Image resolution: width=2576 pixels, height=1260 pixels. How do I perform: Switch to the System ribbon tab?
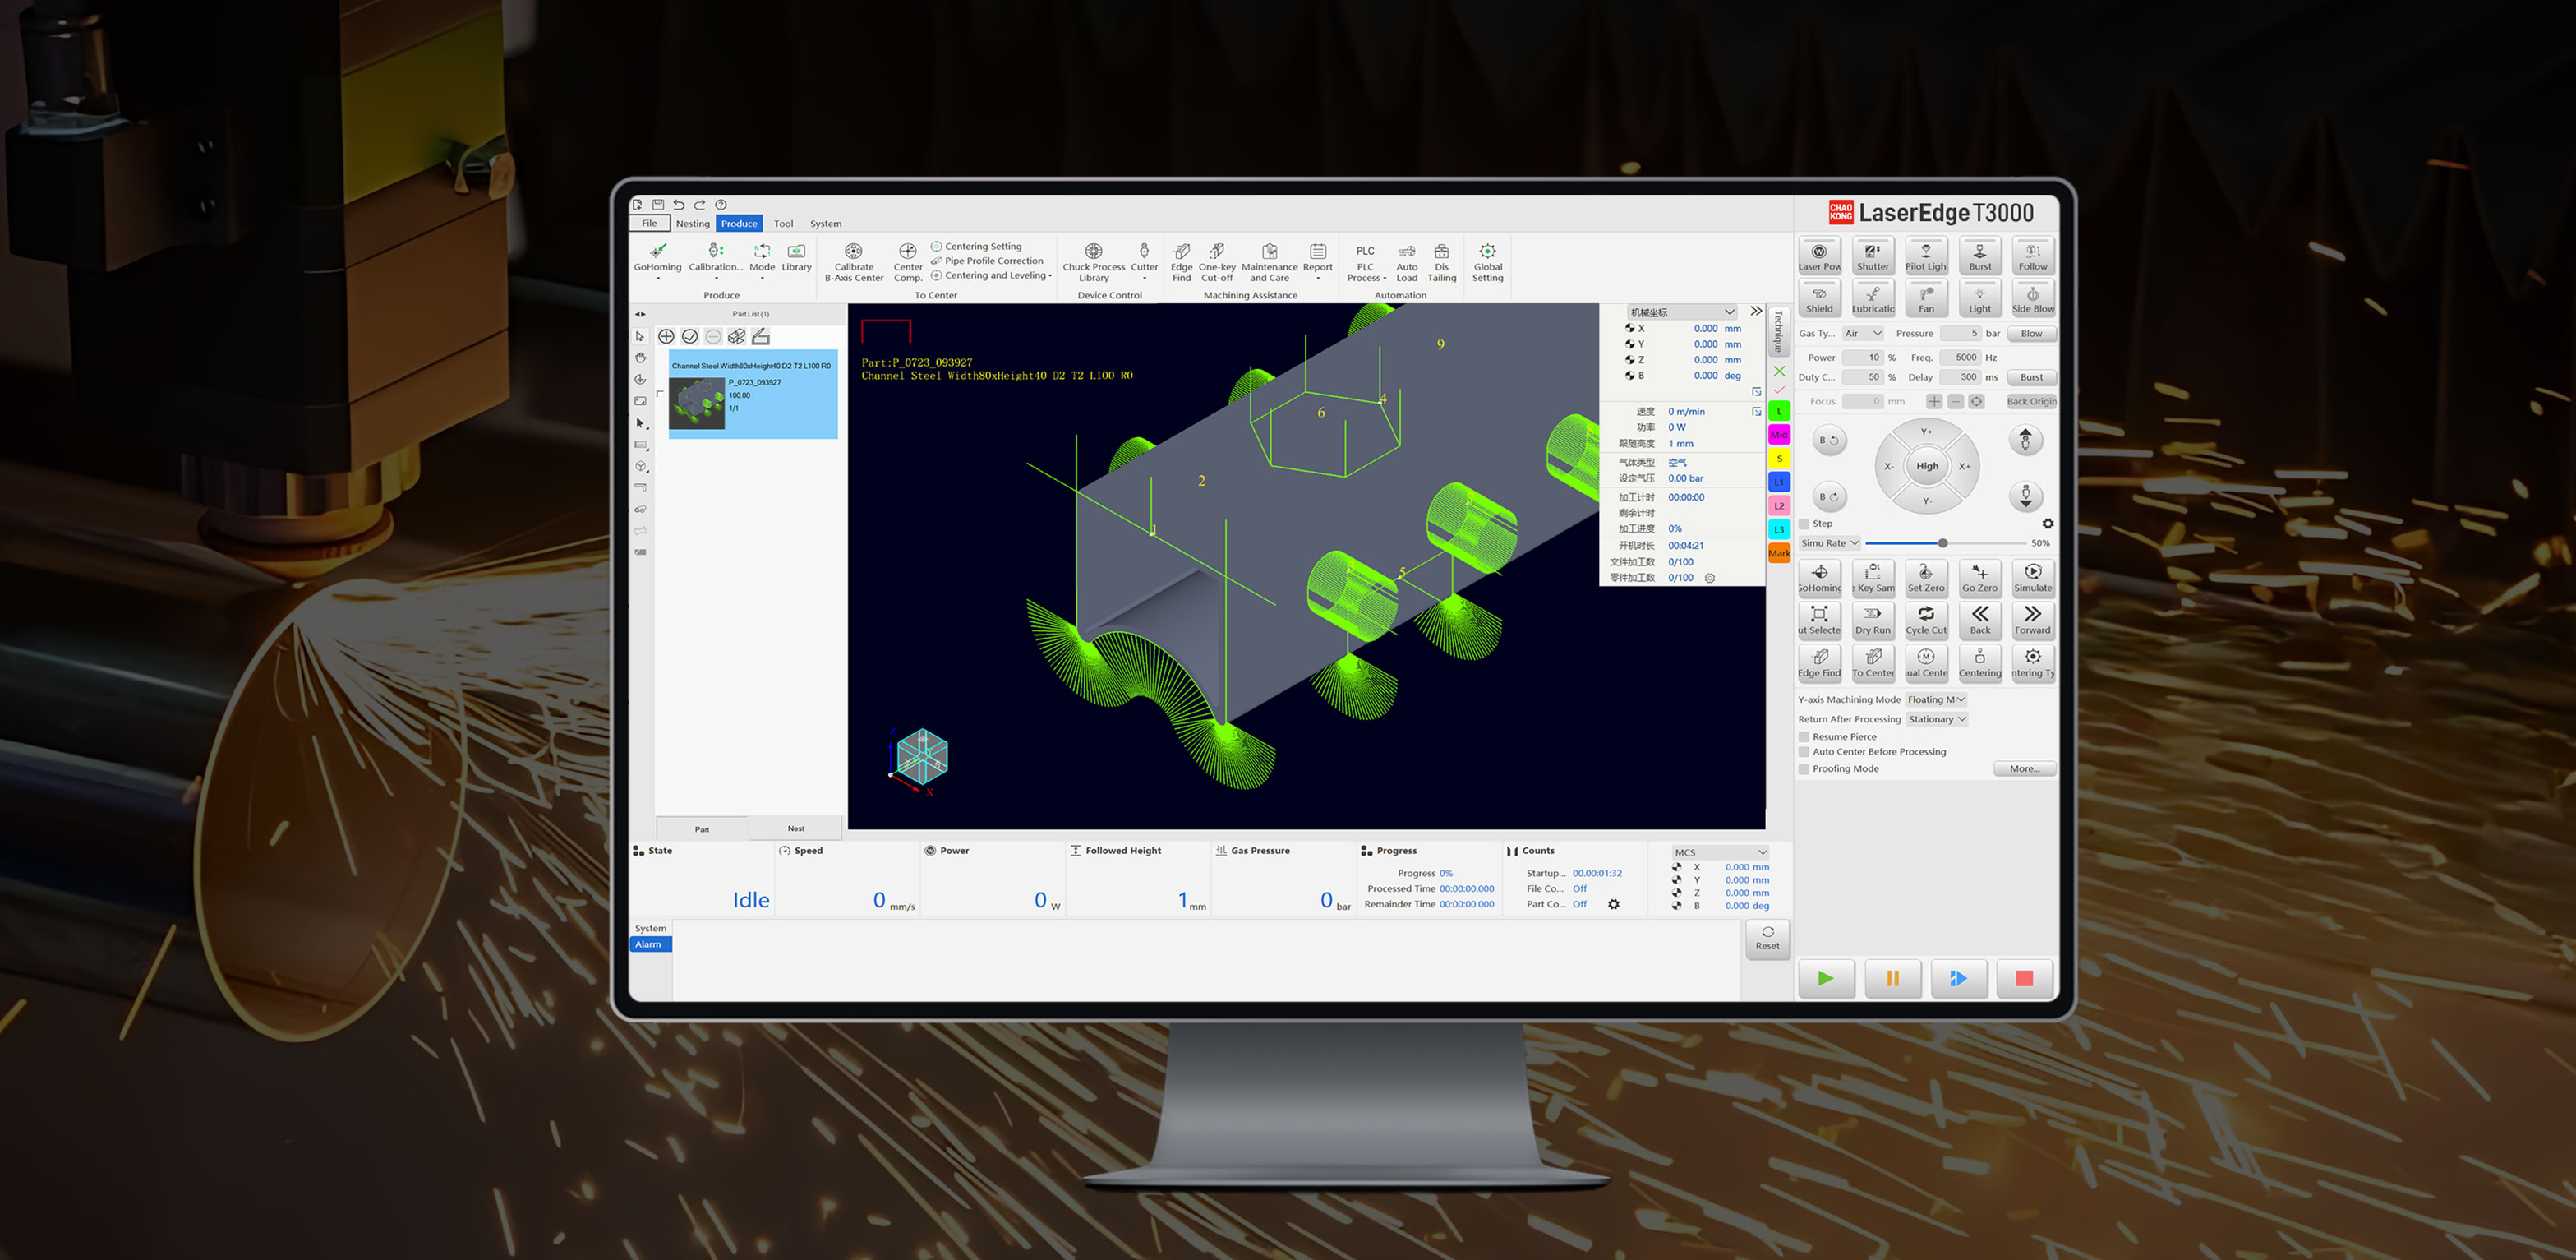[x=825, y=224]
